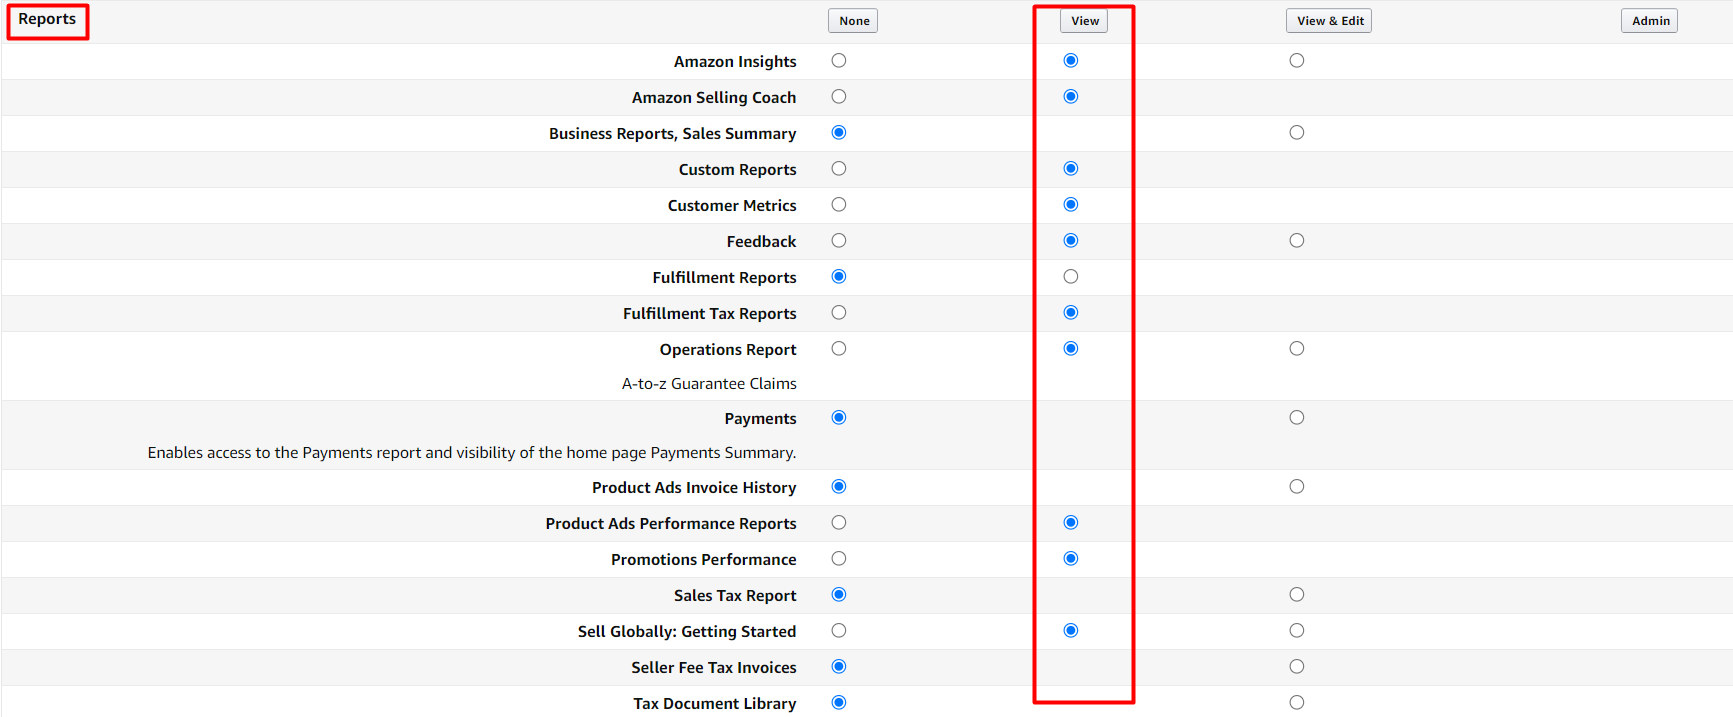Viewport: 1733px width, 717px height.
Task: Click the Amazon Selling Coach label
Action: pyautogui.click(x=714, y=98)
